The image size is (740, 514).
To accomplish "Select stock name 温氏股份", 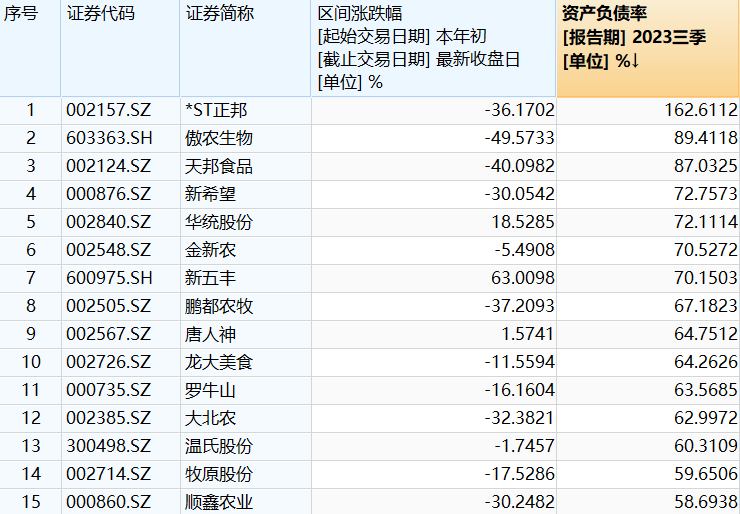I will point(219,446).
